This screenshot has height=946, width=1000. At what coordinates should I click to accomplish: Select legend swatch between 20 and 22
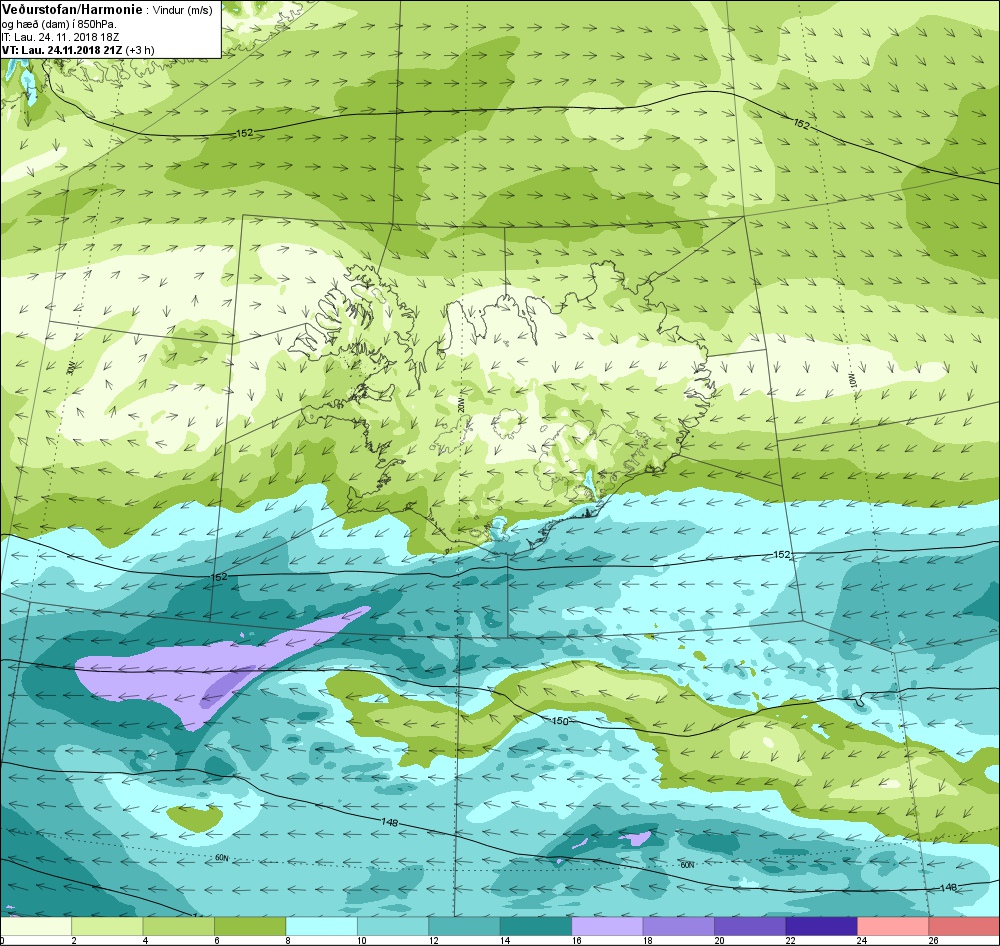pos(750,926)
